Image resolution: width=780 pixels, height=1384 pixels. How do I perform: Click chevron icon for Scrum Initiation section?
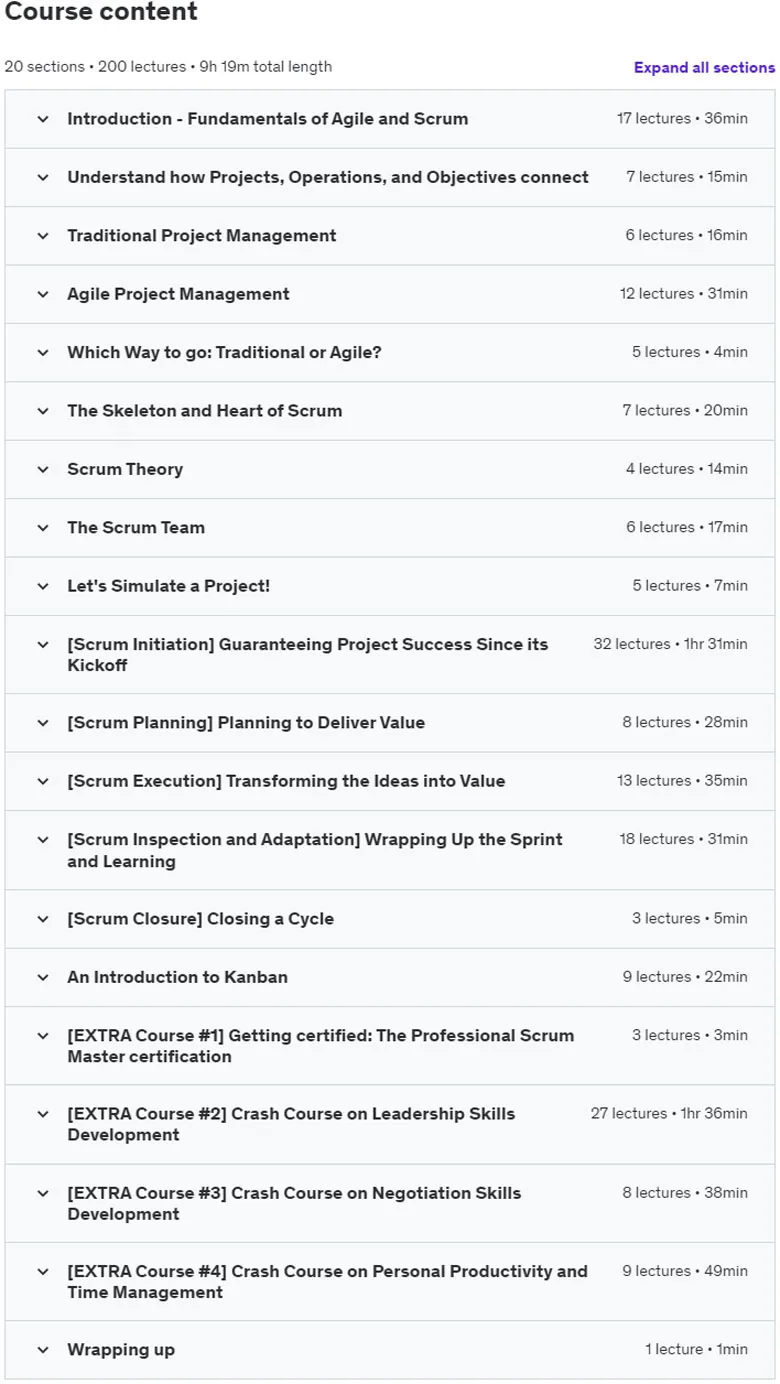point(43,645)
